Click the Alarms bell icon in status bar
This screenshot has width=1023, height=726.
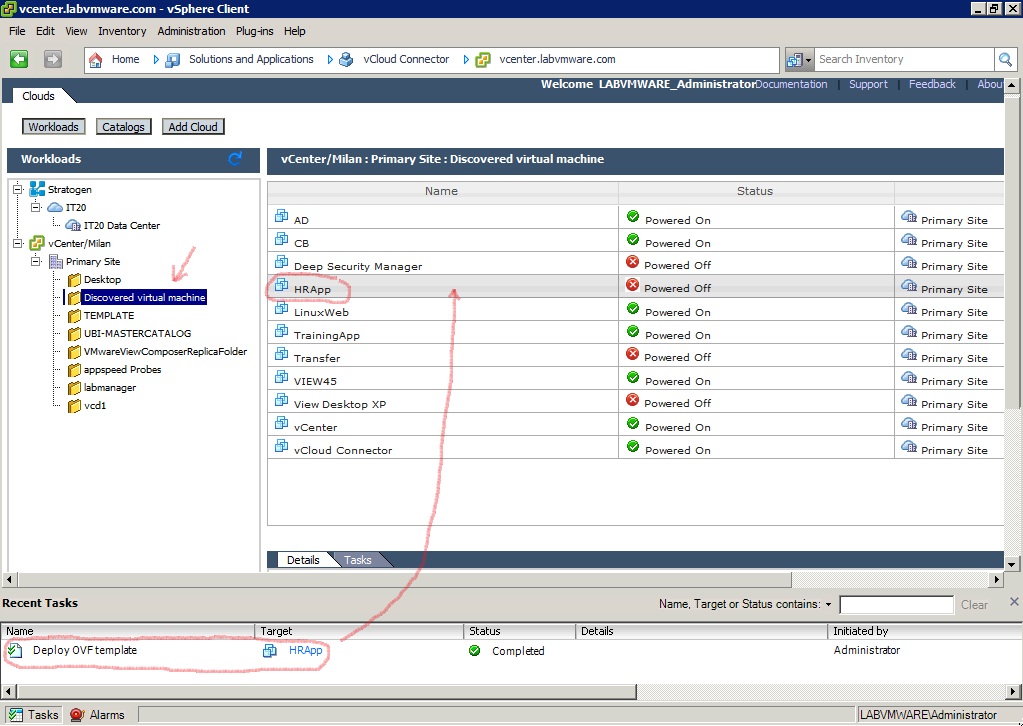(x=77, y=715)
